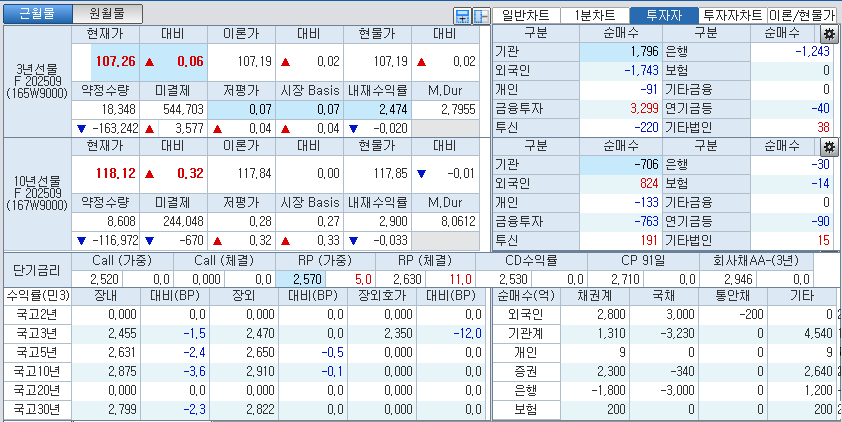Switch to the 1분차트 tab
Image resolution: width=842 pixels, height=422 pixels.
(595, 16)
